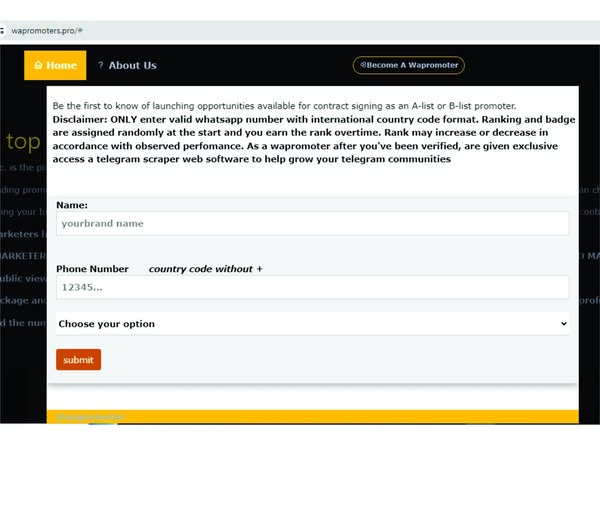Select the wapromoters.pro address bar URL
Viewport: 600px width, 521px height.
coord(46,31)
